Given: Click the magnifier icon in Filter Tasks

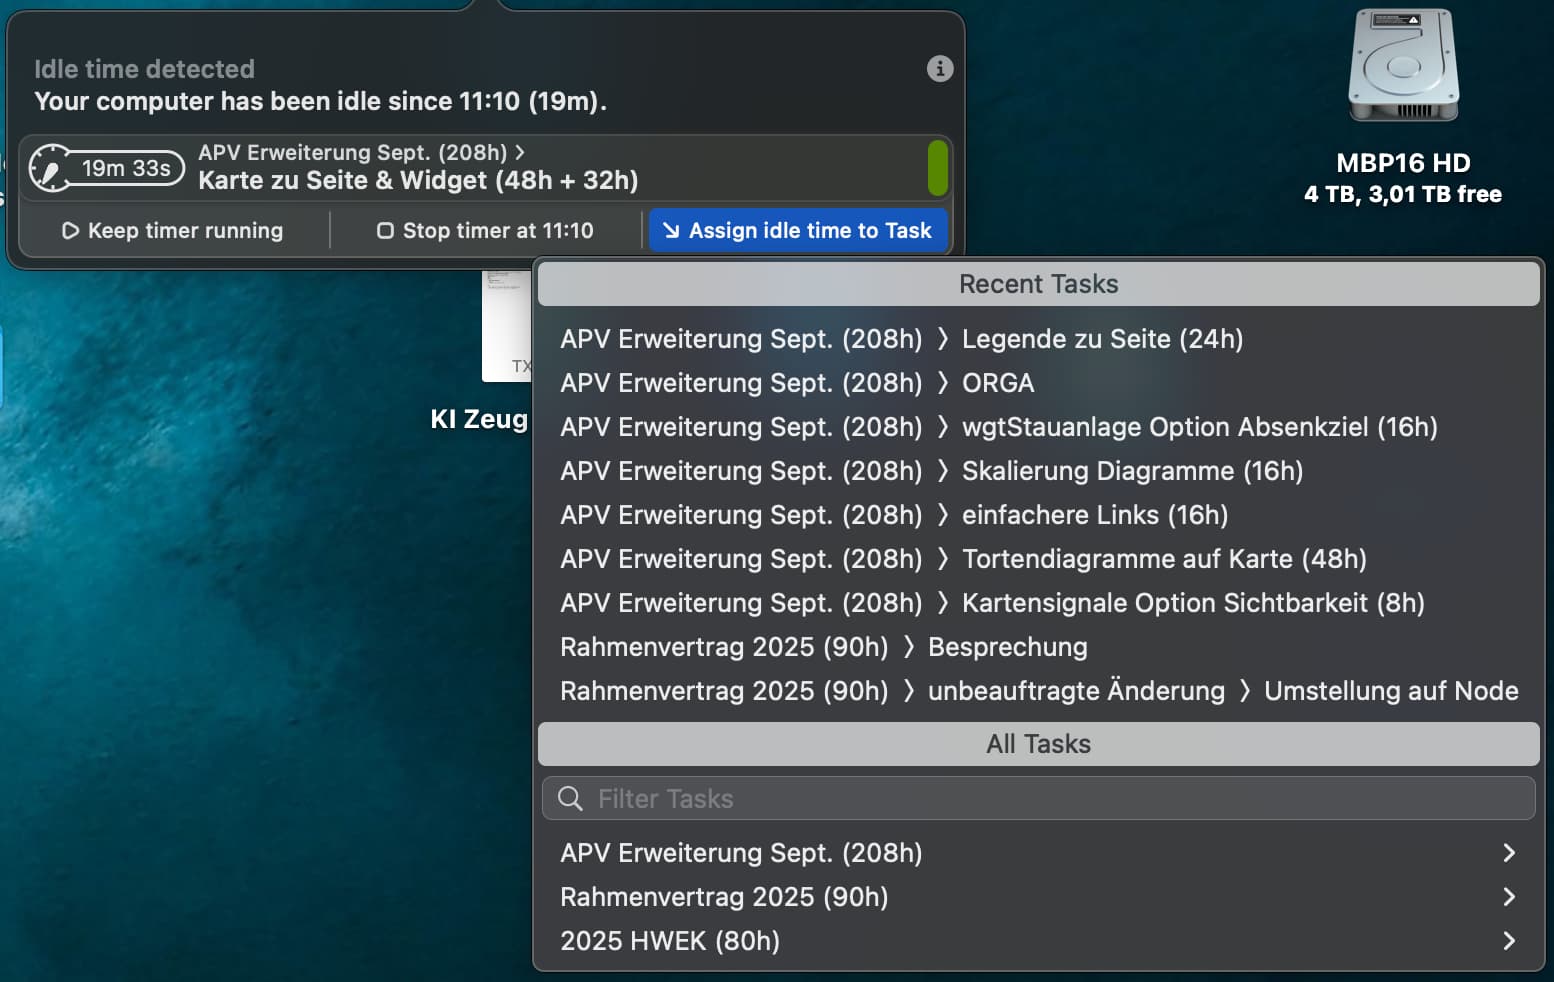Looking at the screenshot, I should pyautogui.click(x=570, y=799).
